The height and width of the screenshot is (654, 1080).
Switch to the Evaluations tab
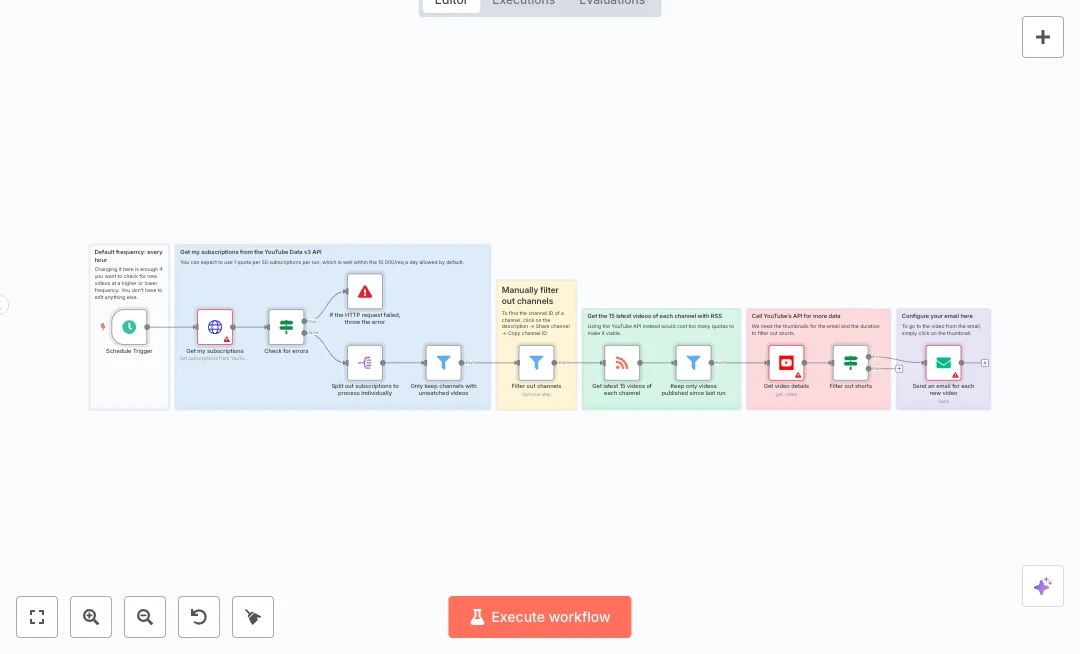[x=611, y=3]
